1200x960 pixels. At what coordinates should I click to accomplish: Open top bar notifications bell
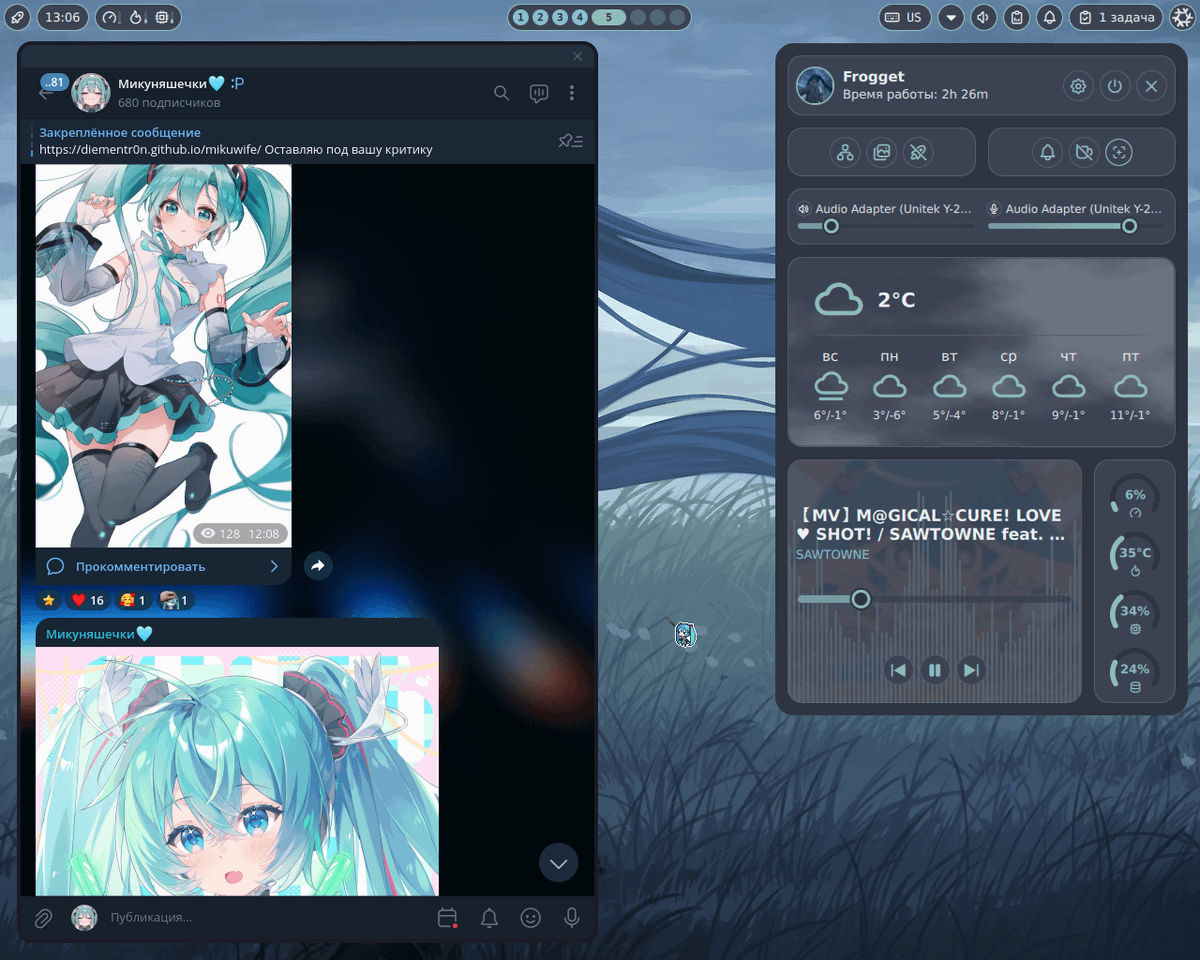[x=1049, y=17]
